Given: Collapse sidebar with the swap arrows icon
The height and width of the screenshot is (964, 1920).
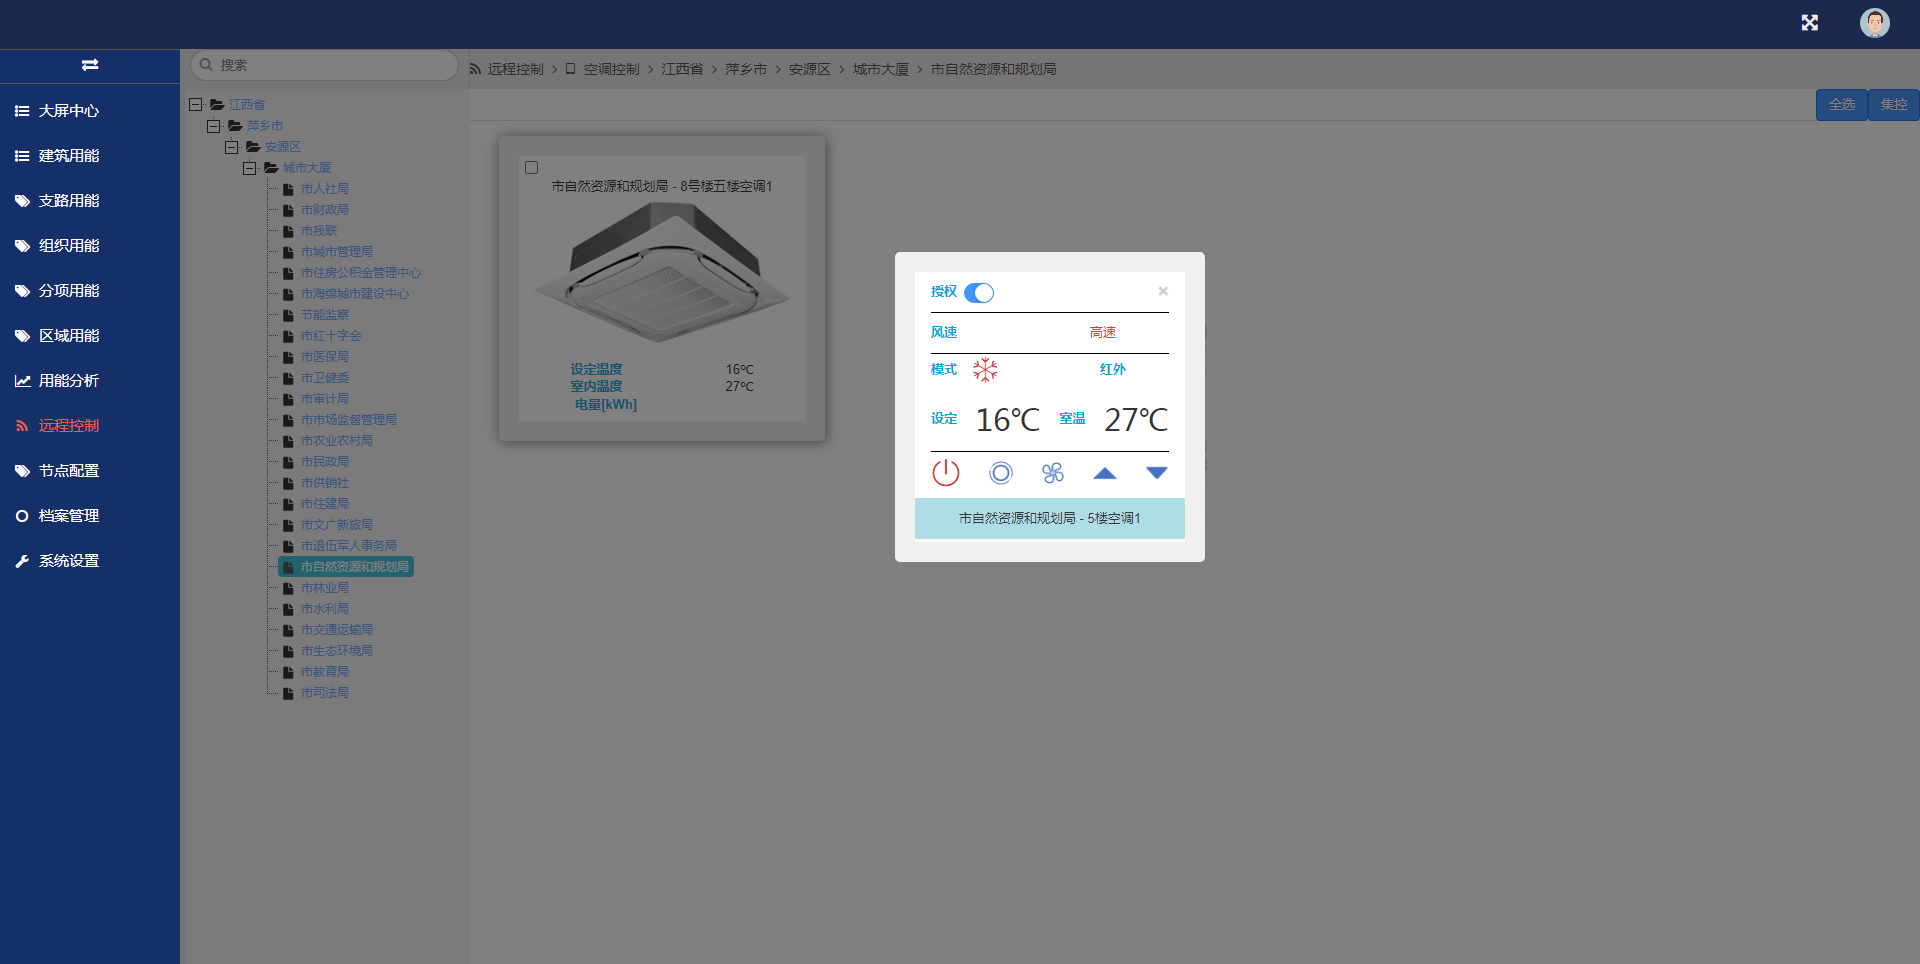Looking at the screenshot, I should click(x=90, y=65).
